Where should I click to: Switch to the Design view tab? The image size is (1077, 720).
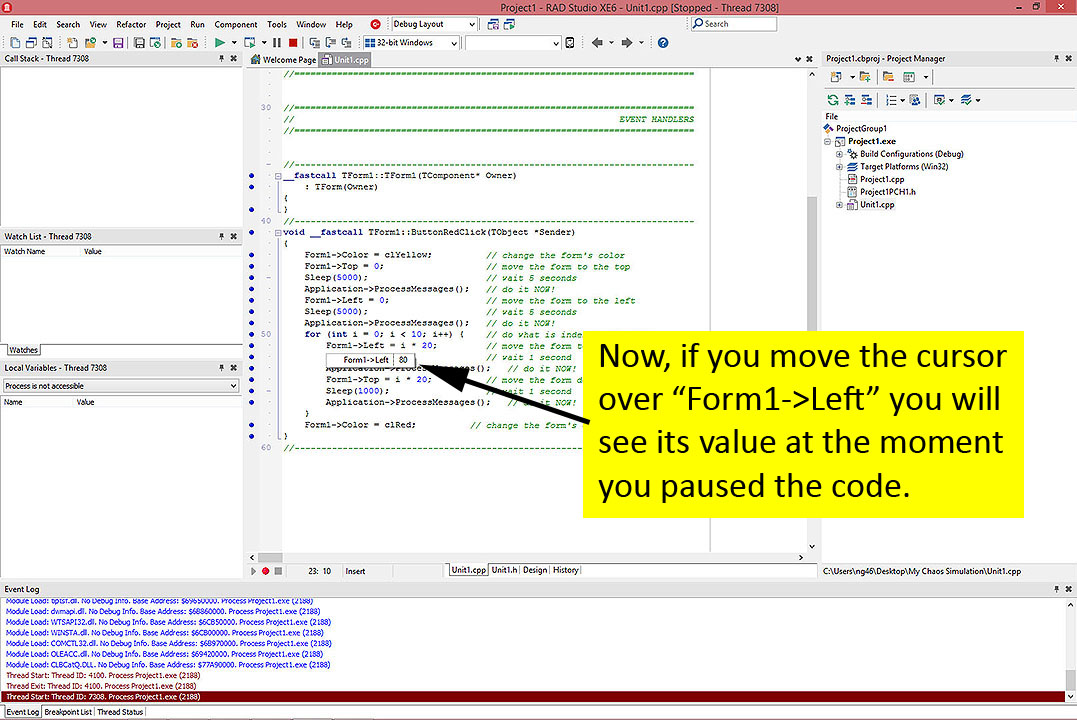click(535, 570)
